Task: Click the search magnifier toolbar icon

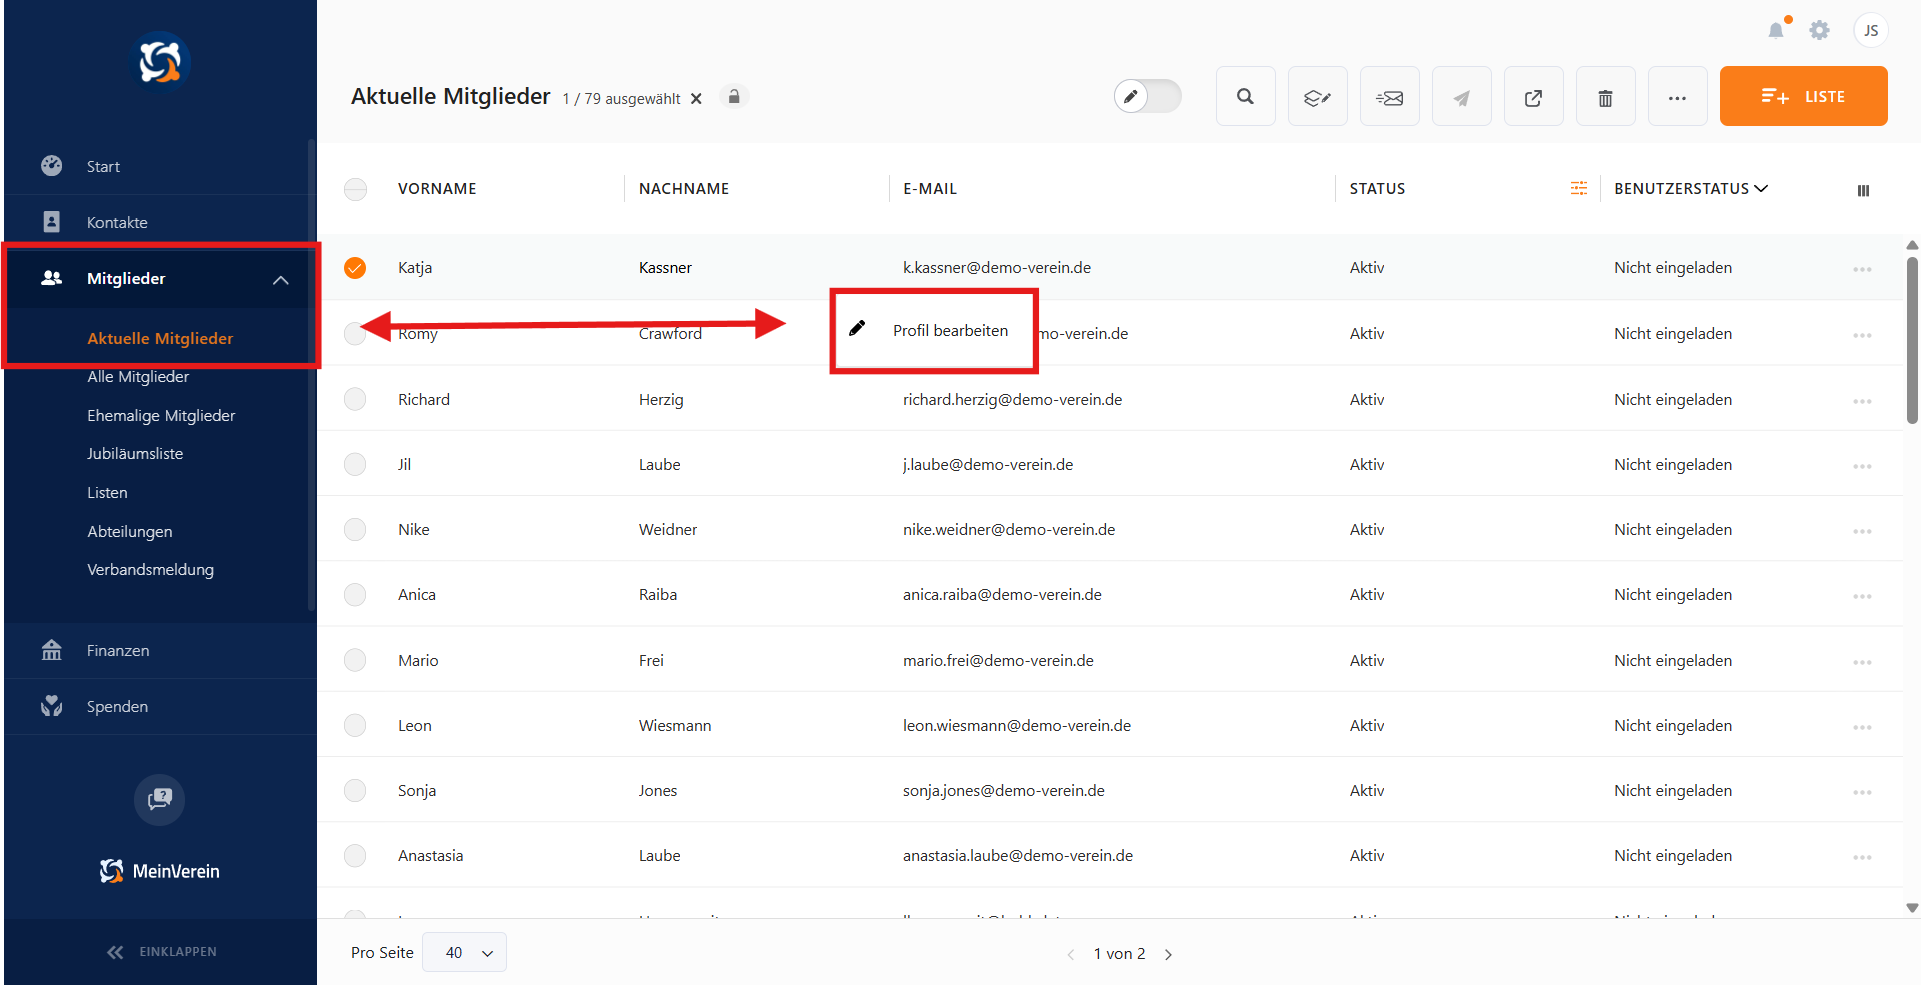Action: tap(1245, 97)
